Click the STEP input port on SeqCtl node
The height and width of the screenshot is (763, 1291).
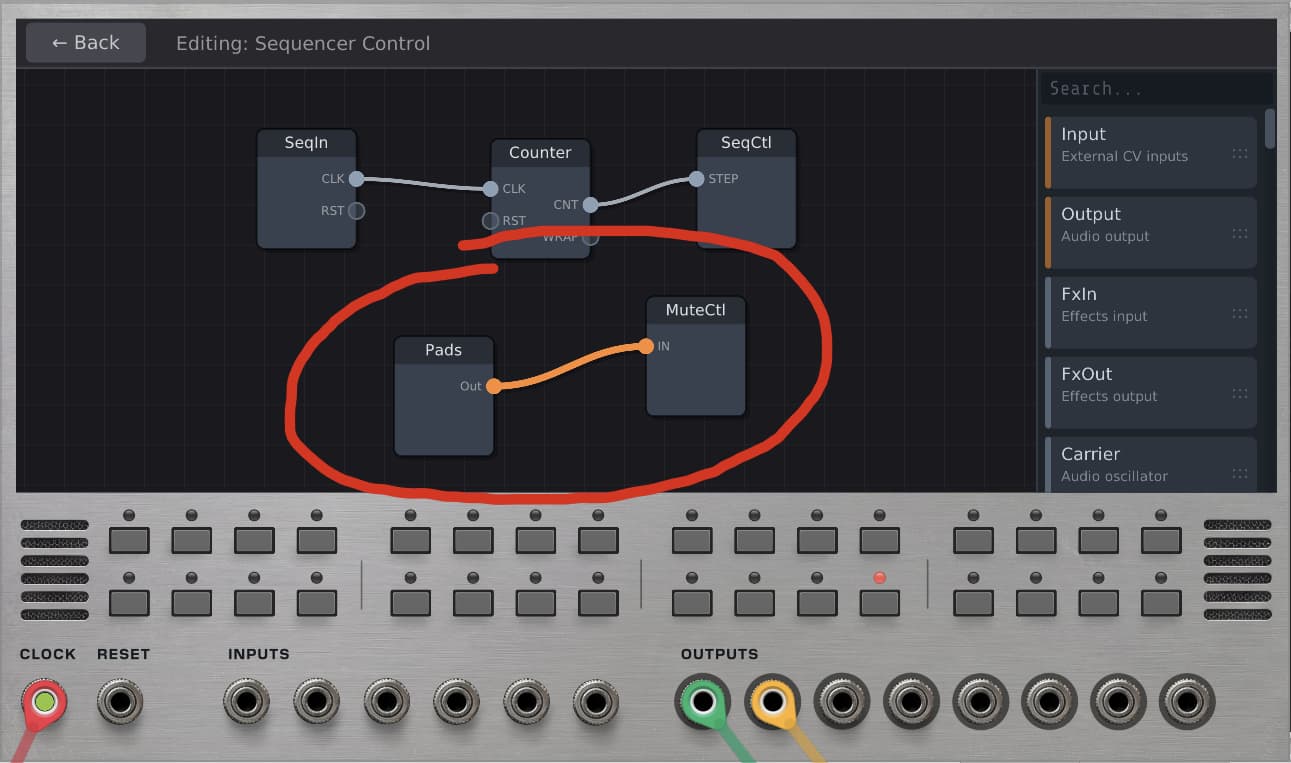[x=696, y=179]
